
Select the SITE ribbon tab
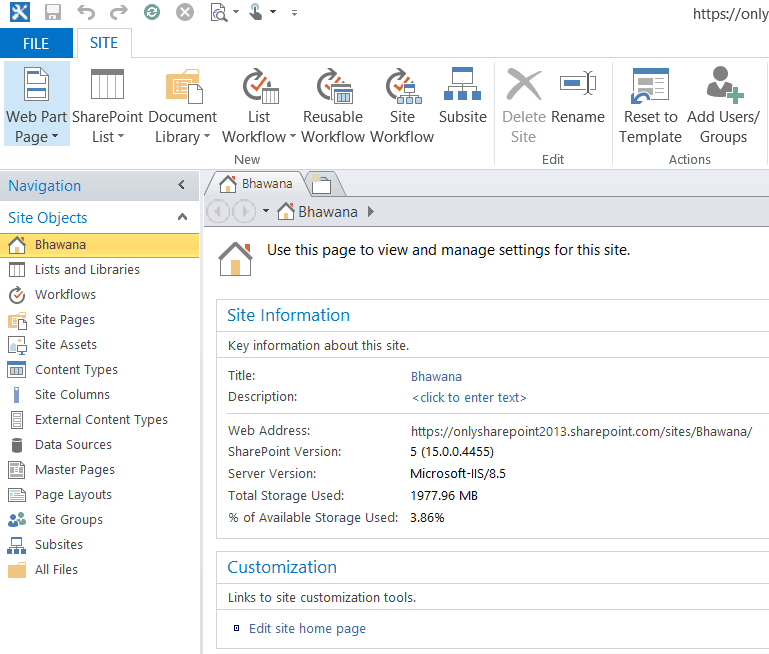coord(103,43)
